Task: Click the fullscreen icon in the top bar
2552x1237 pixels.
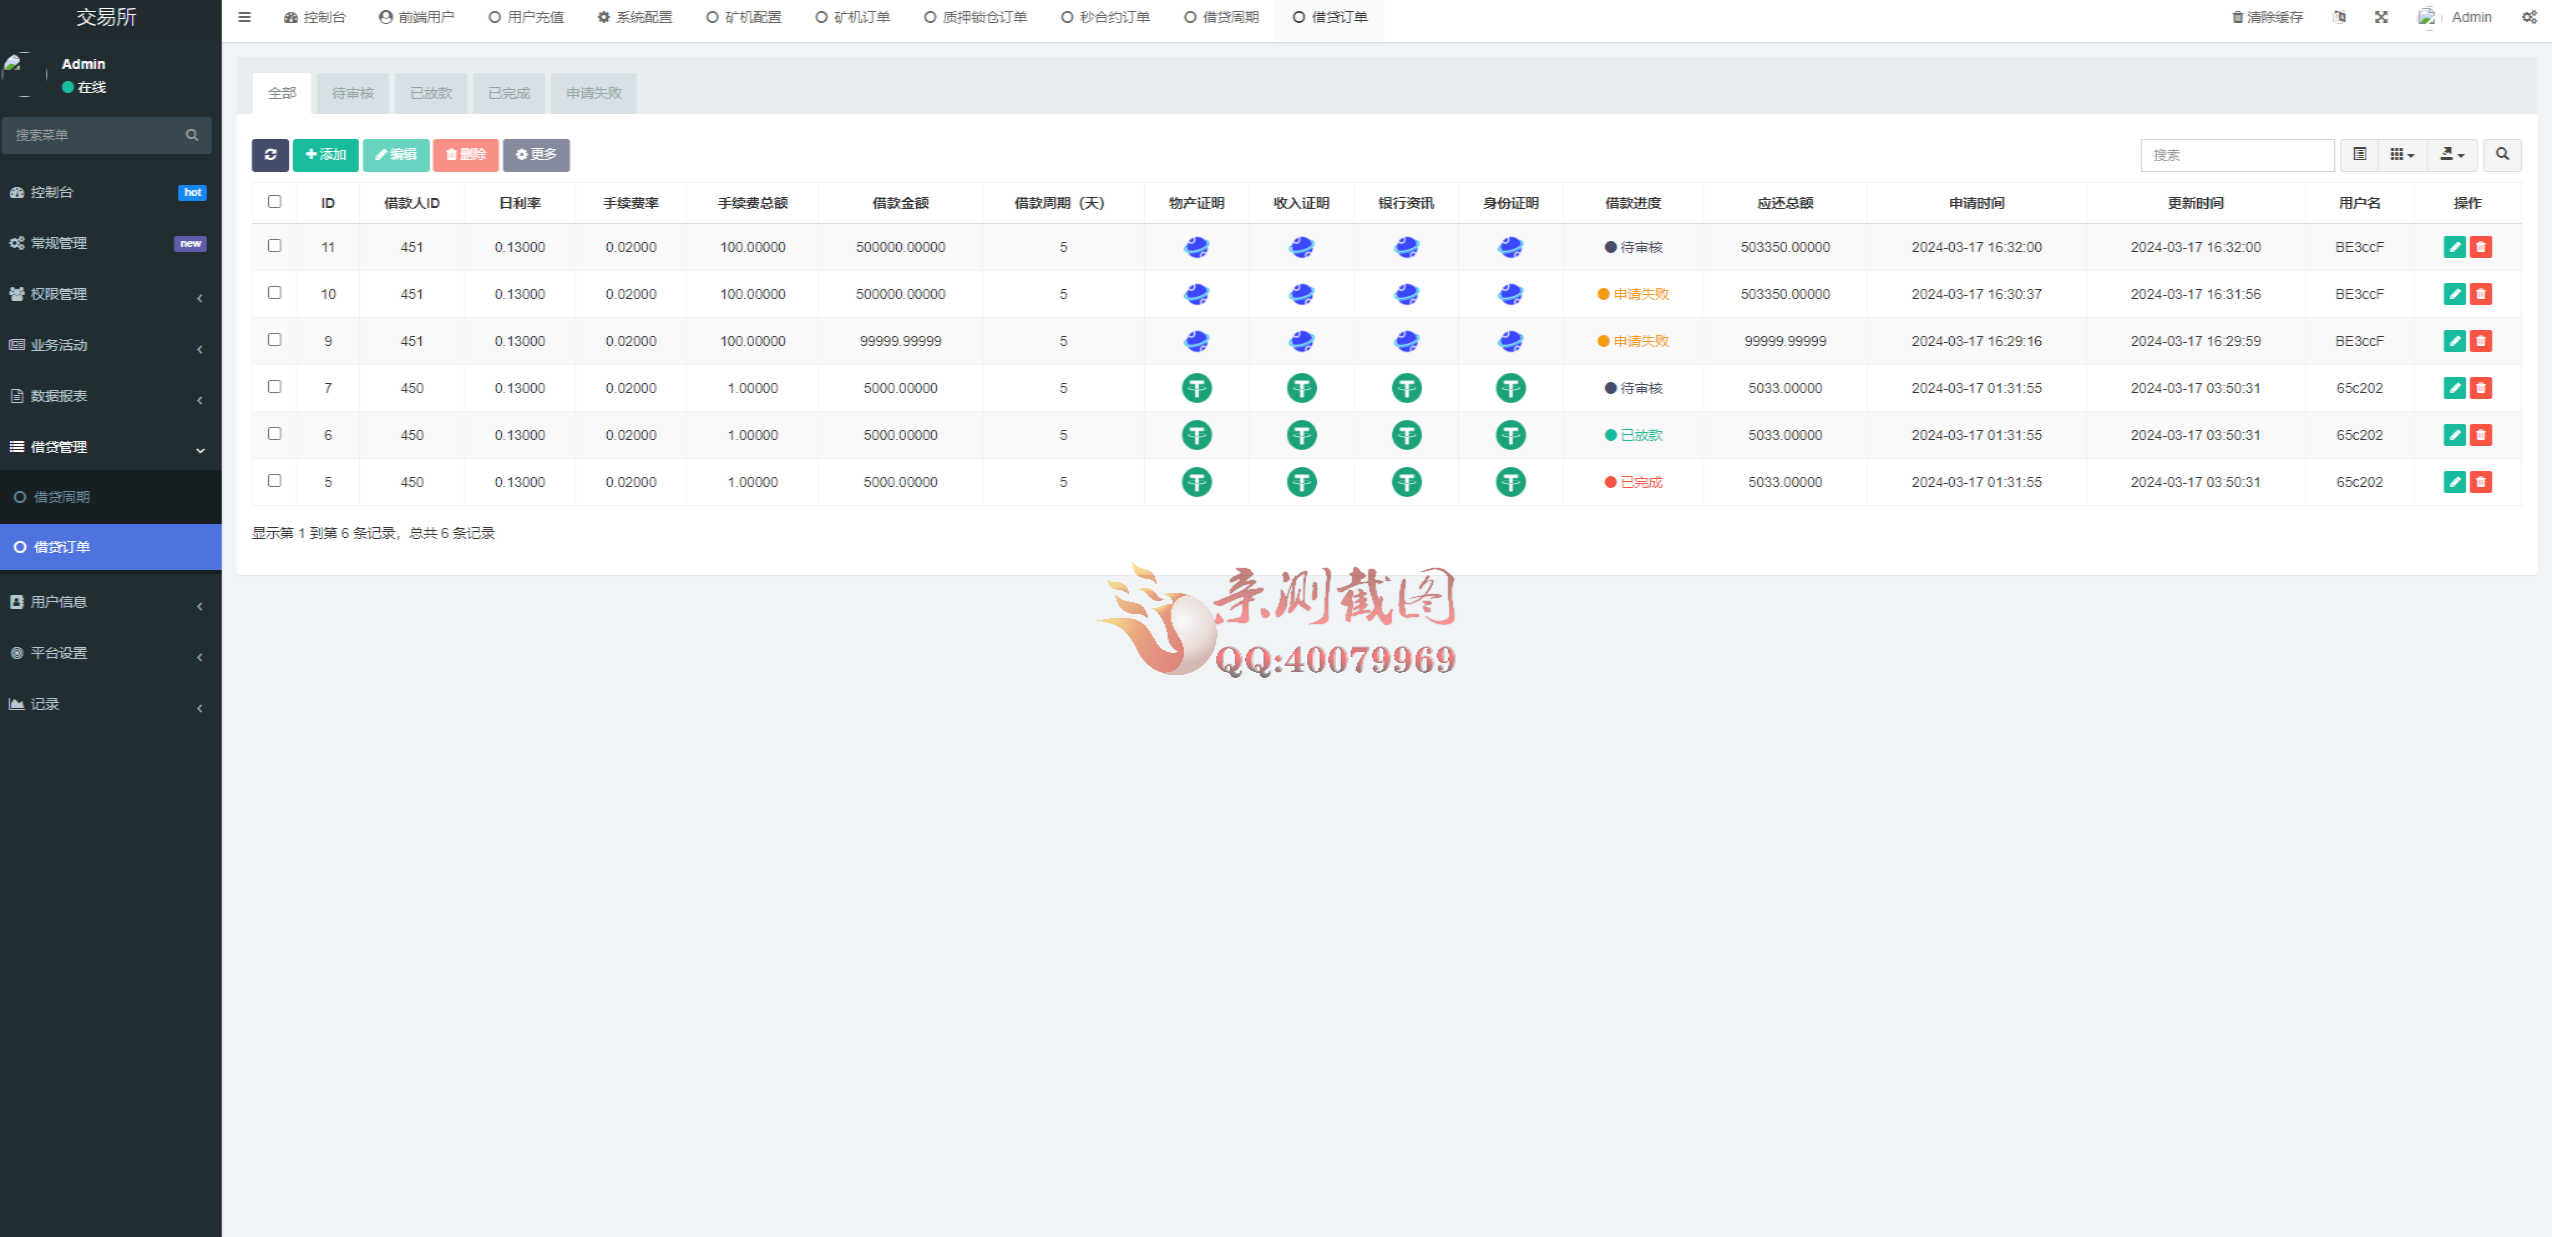Action: point(2381,17)
